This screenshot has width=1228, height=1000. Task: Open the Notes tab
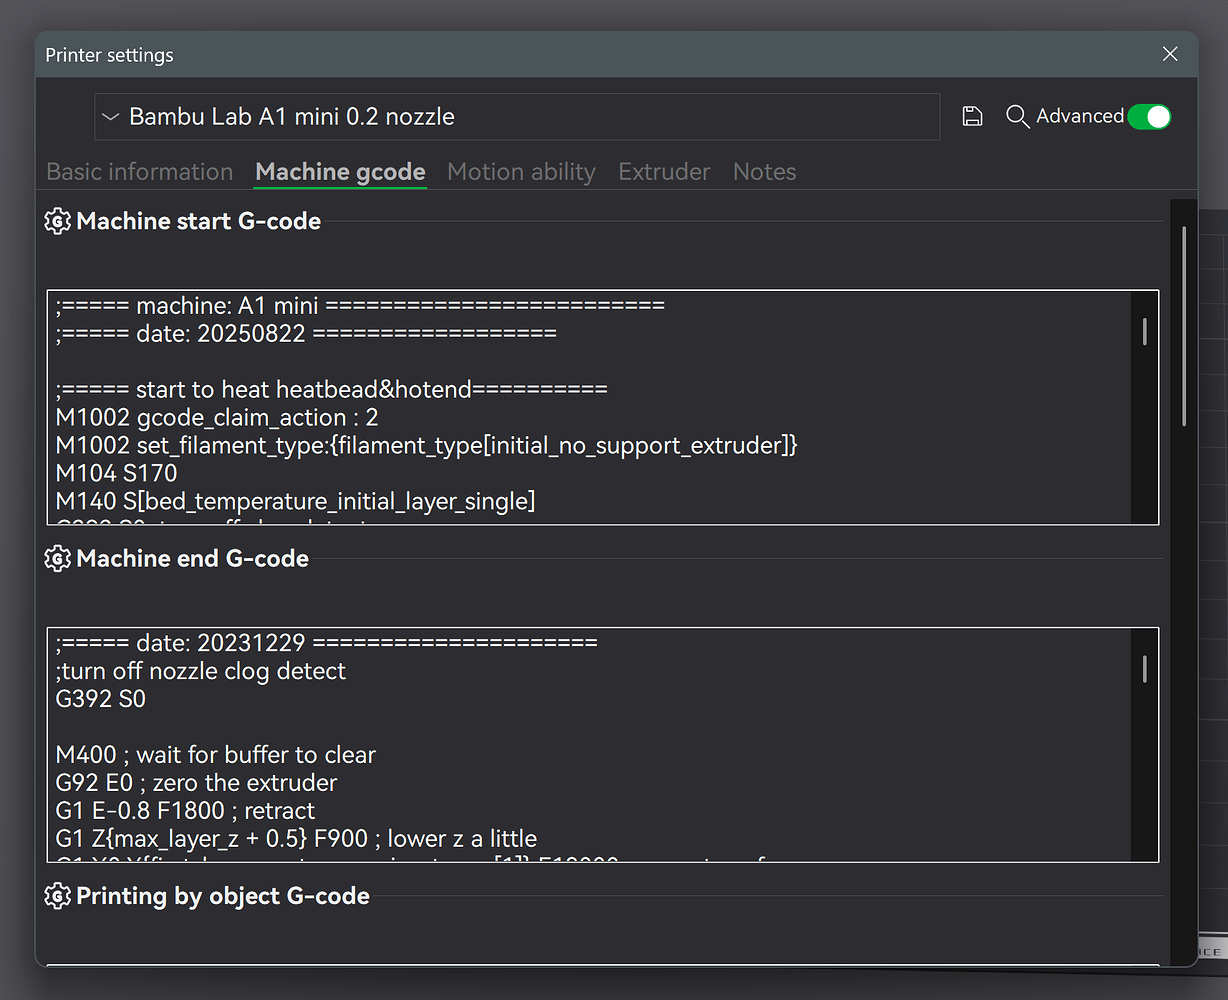(765, 172)
